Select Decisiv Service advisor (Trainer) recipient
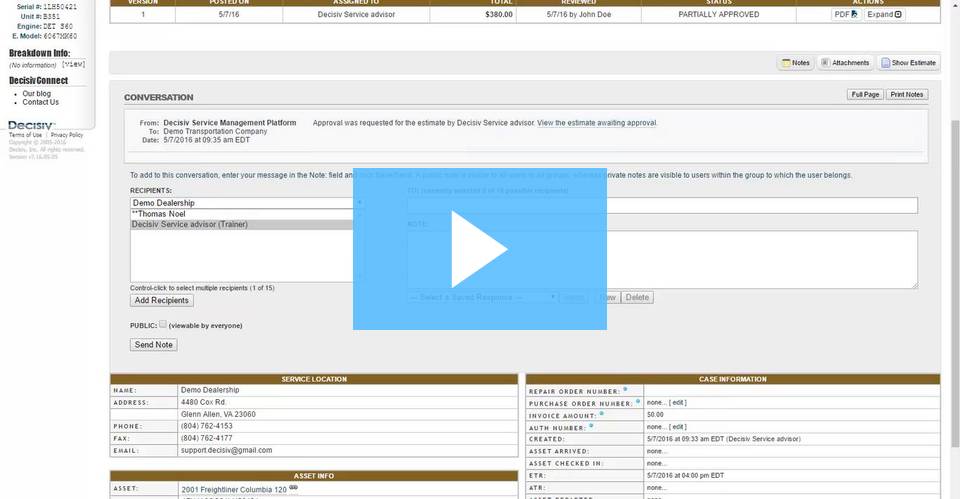Viewport: 960px width, 499px height. click(242, 225)
